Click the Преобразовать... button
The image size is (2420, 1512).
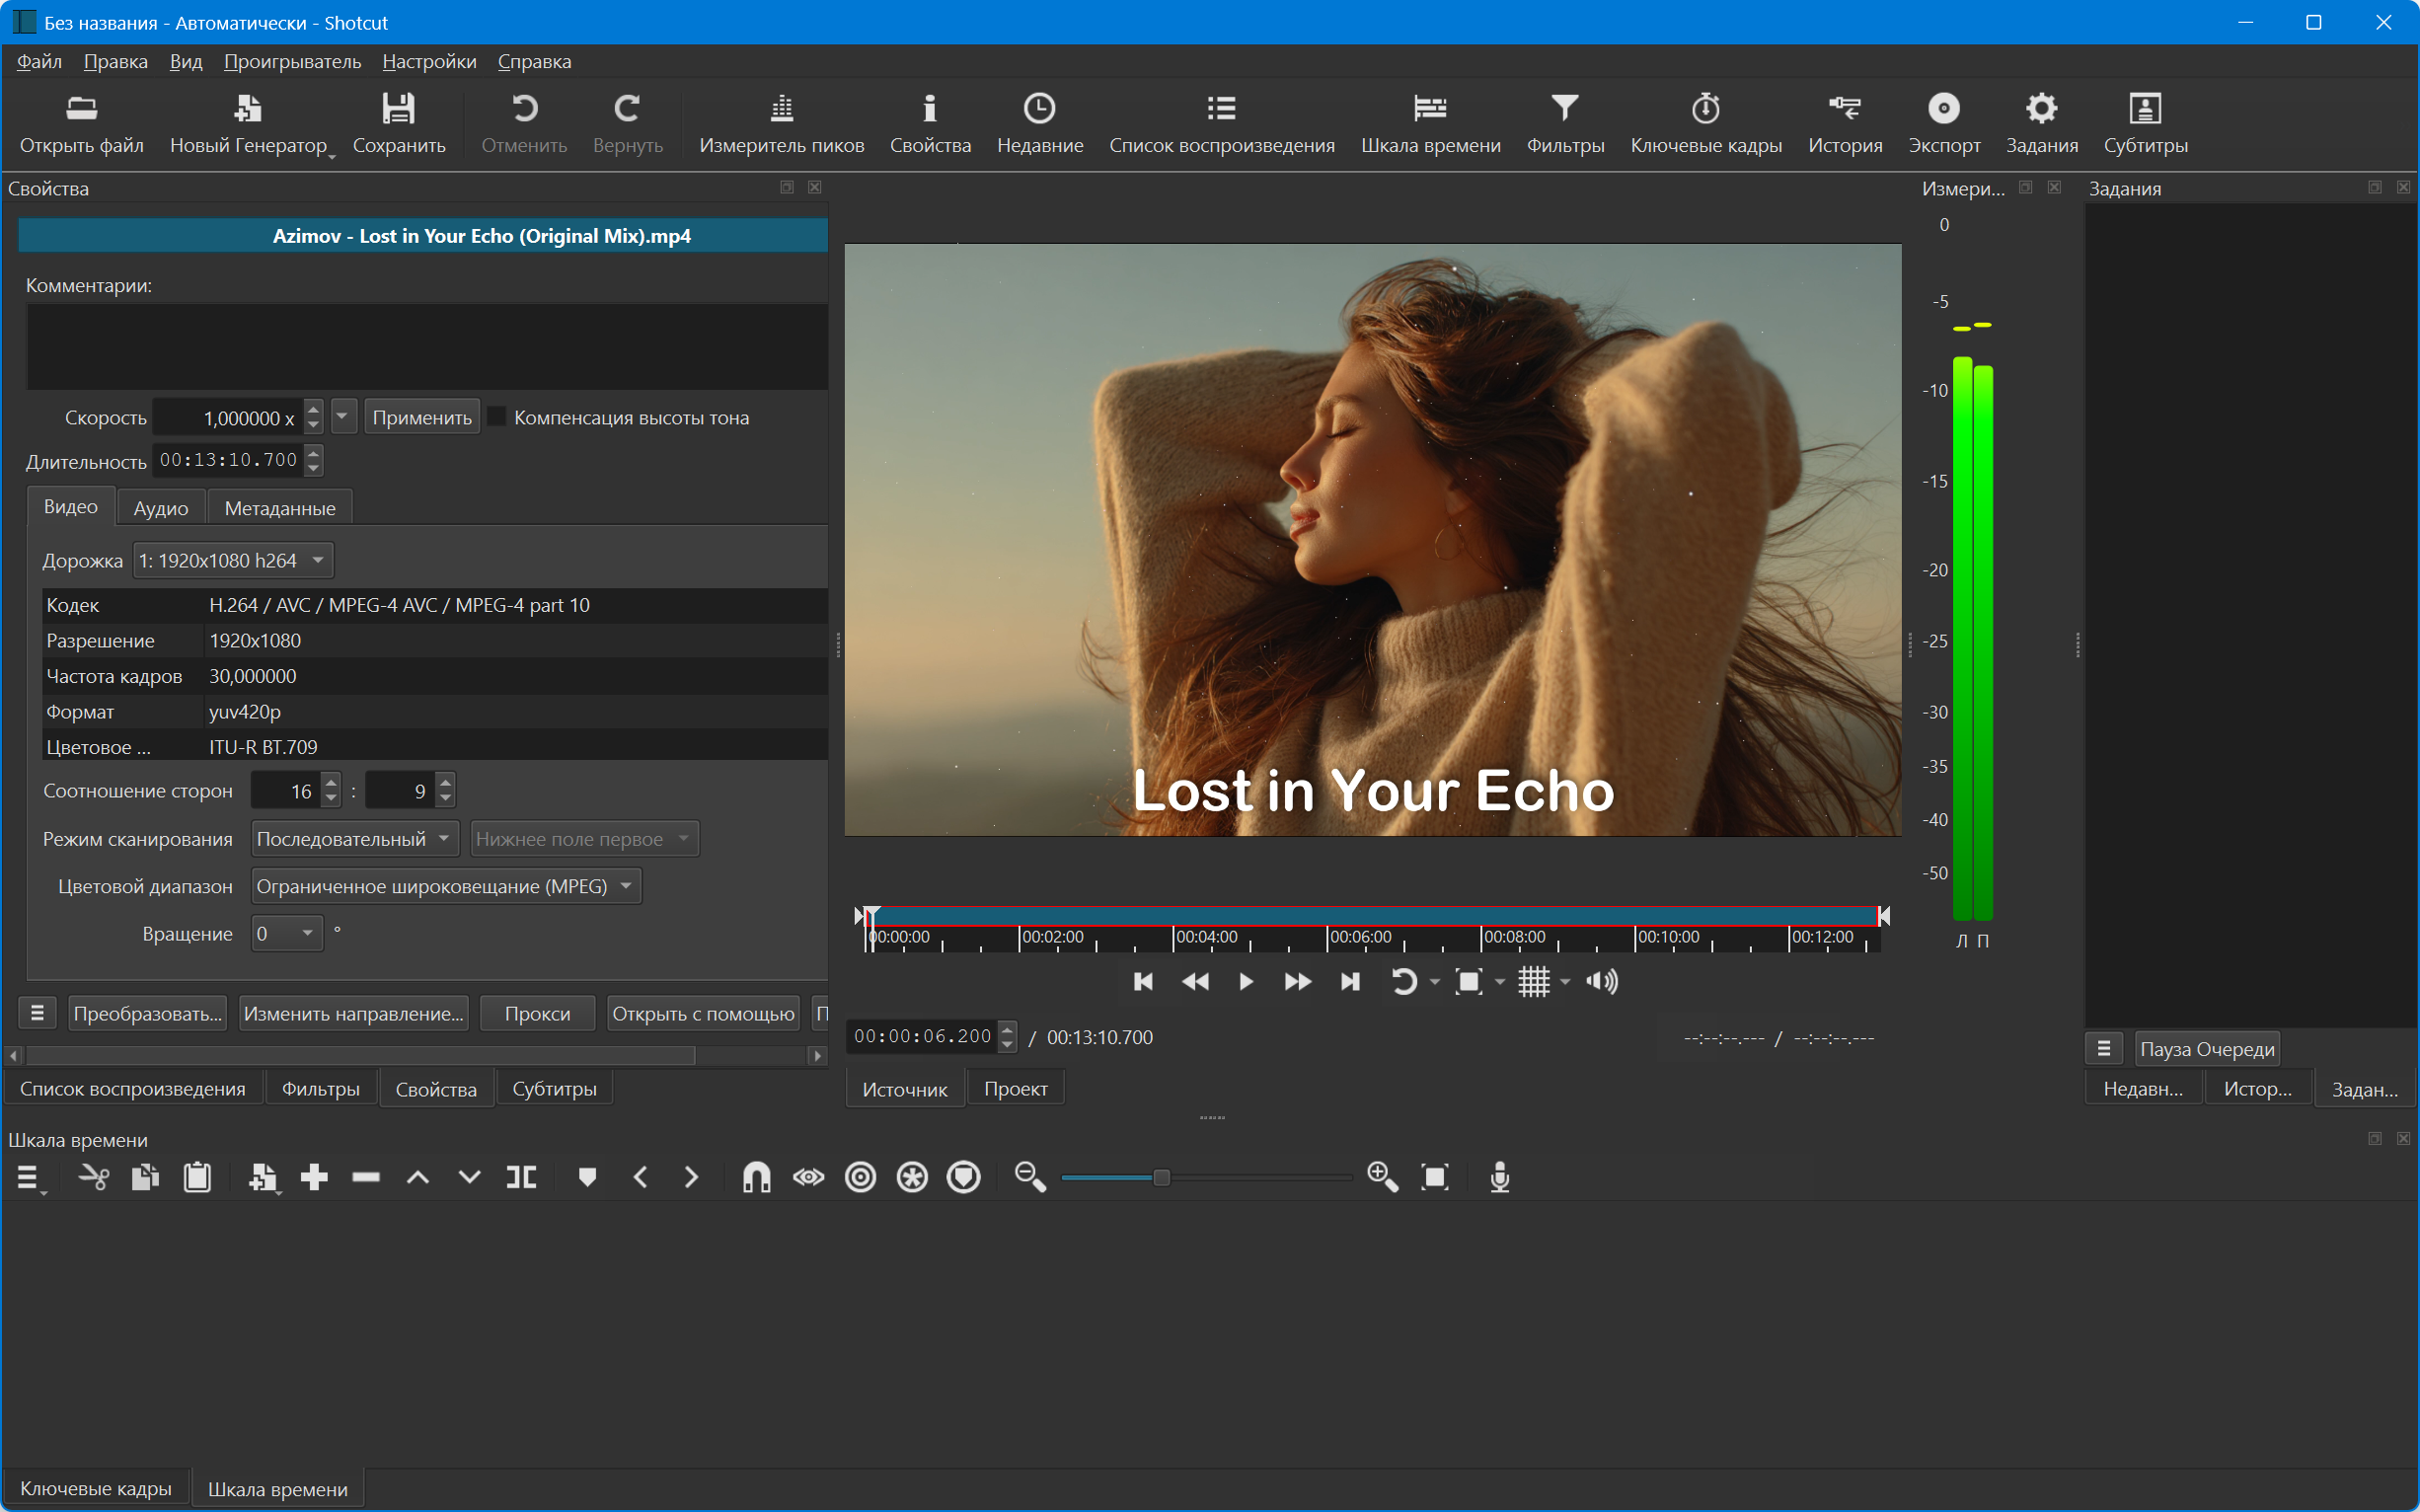coord(147,1013)
